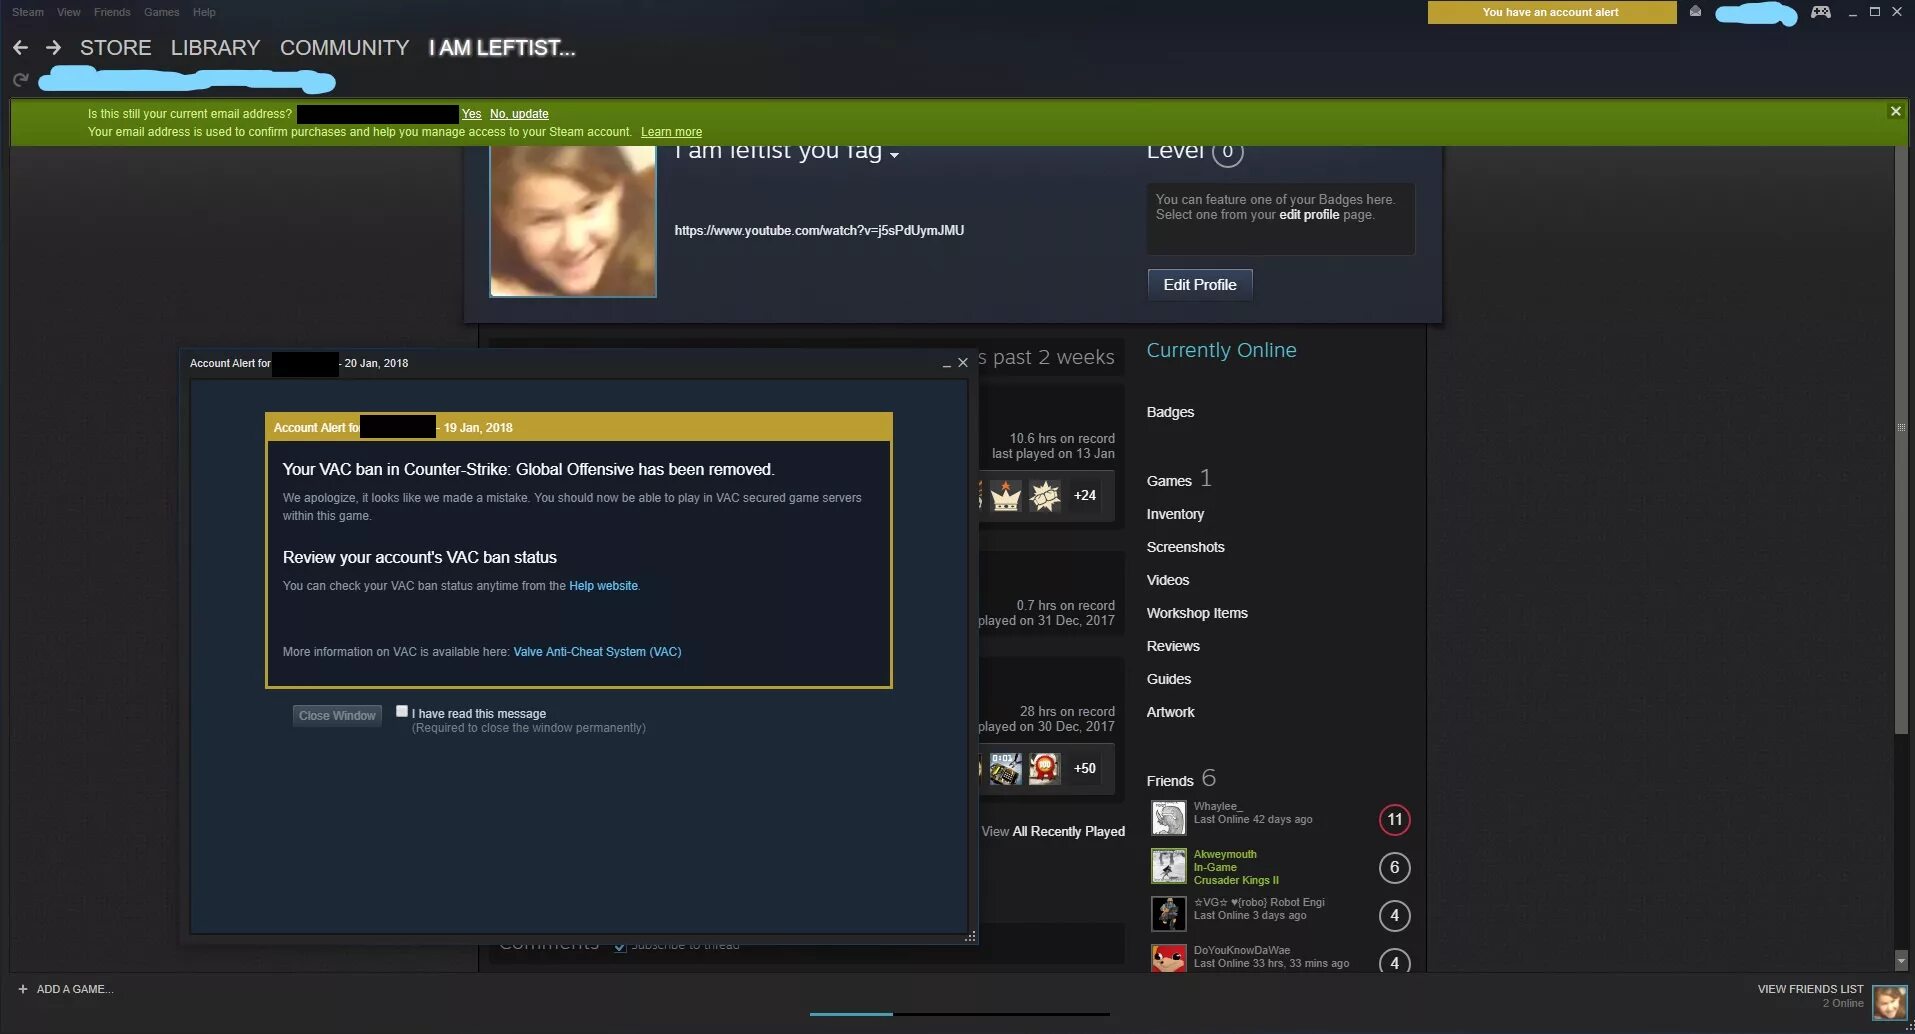The width and height of the screenshot is (1915, 1034).
Task: Close the Account Alert popup window
Action: pyautogui.click(x=963, y=362)
